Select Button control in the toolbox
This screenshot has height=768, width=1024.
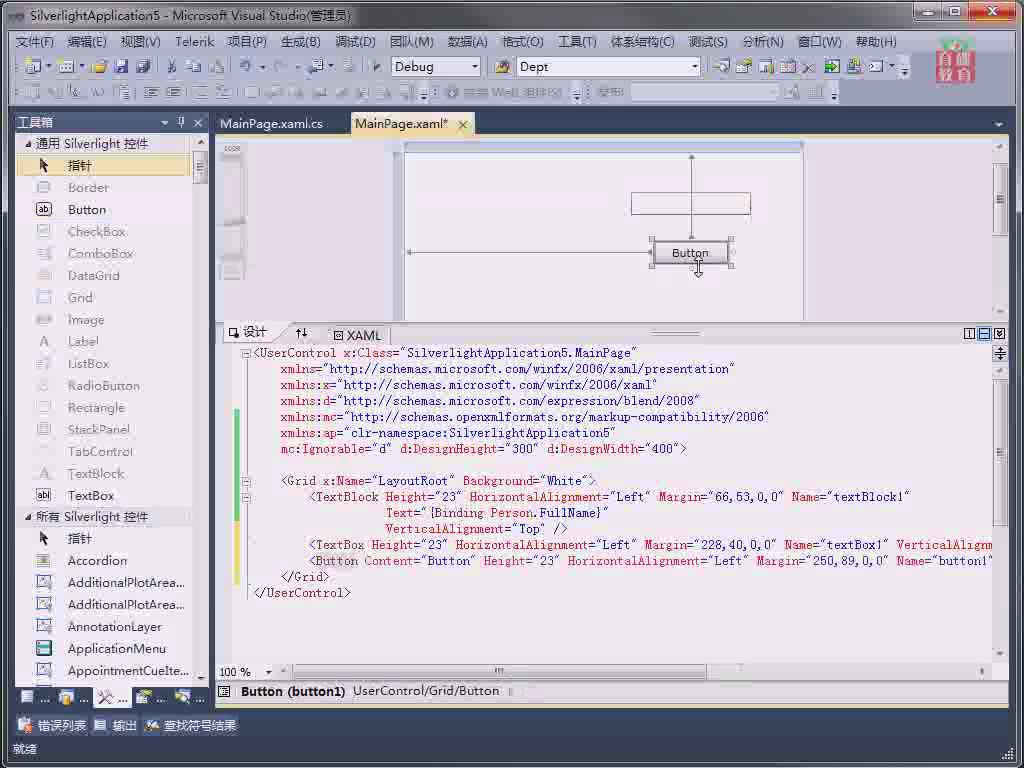click(x=104, y=210)
